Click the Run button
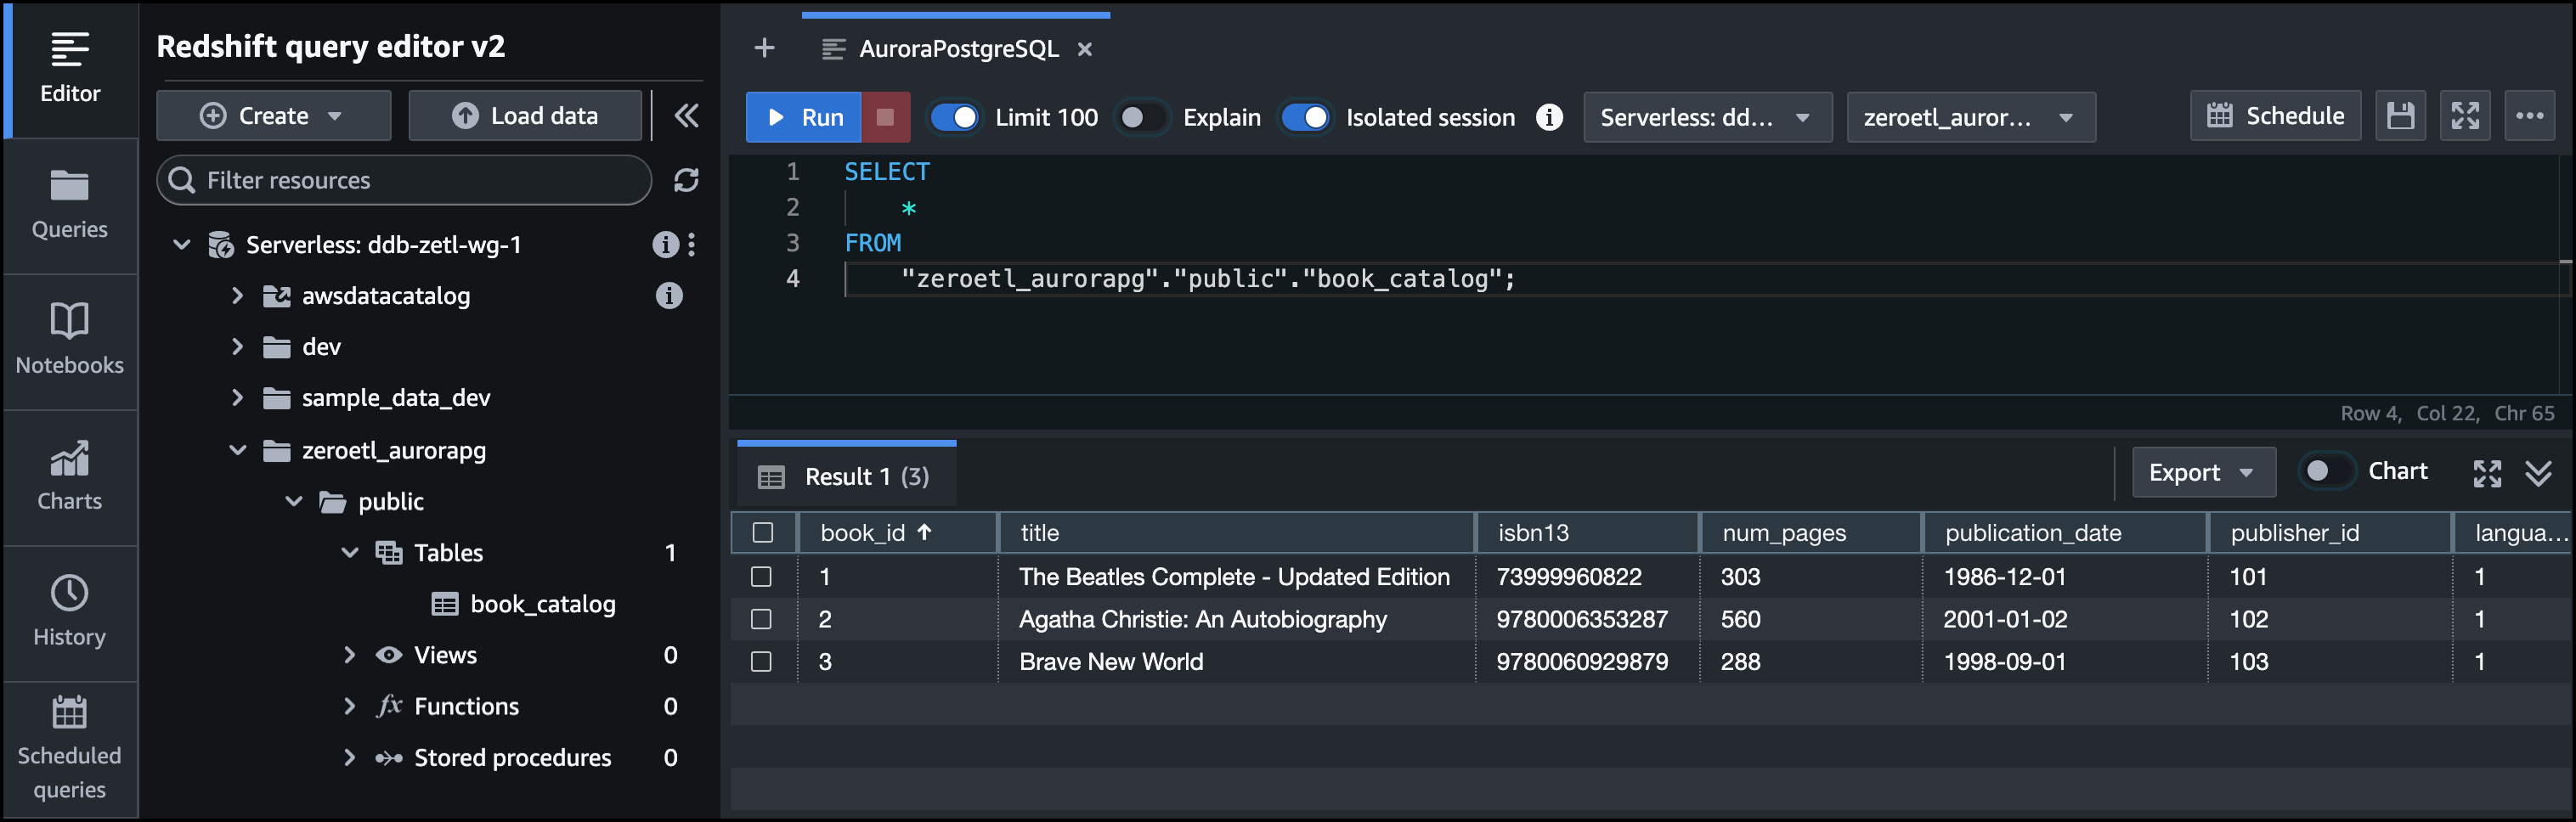Screen dimensions: 2576x822 [804, 117]
